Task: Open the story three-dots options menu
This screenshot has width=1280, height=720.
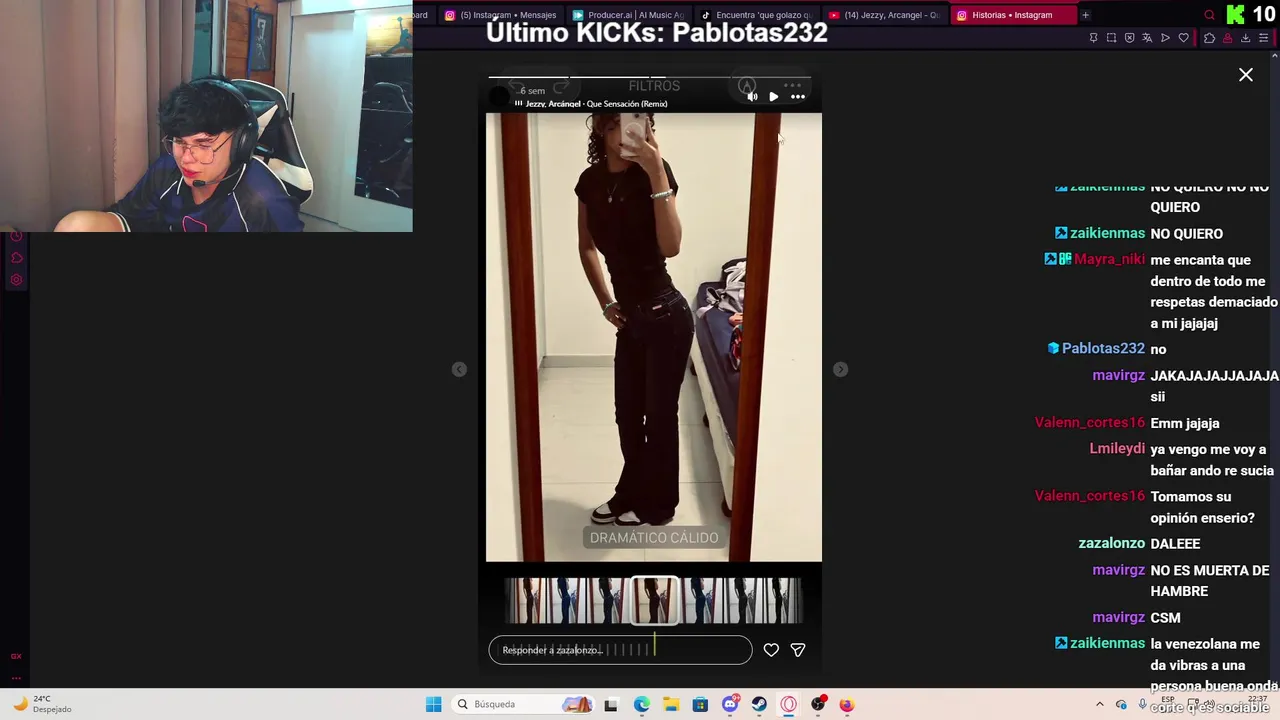Action: click(x=798, y=97)
